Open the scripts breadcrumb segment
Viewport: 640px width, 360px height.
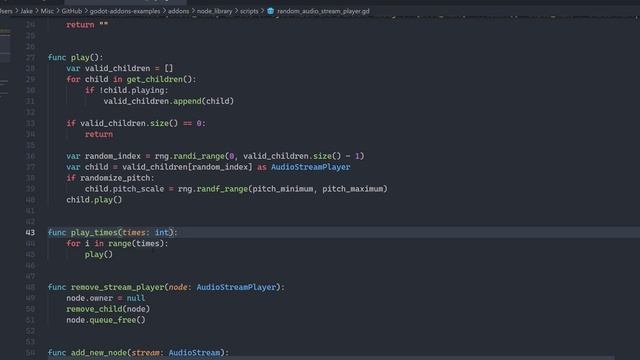tap(249, 11)
